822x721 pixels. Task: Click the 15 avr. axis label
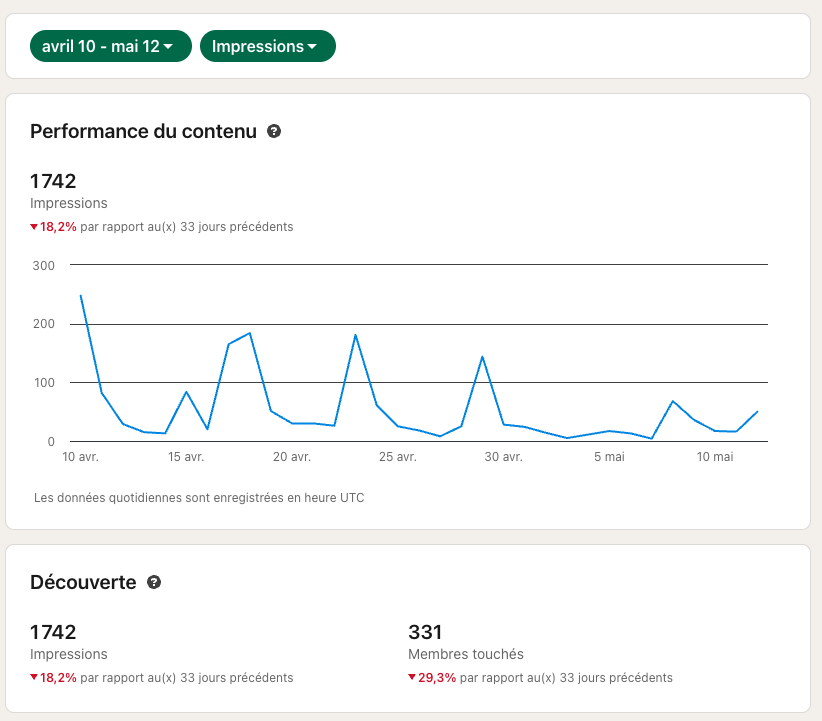(x=186, y=457)
